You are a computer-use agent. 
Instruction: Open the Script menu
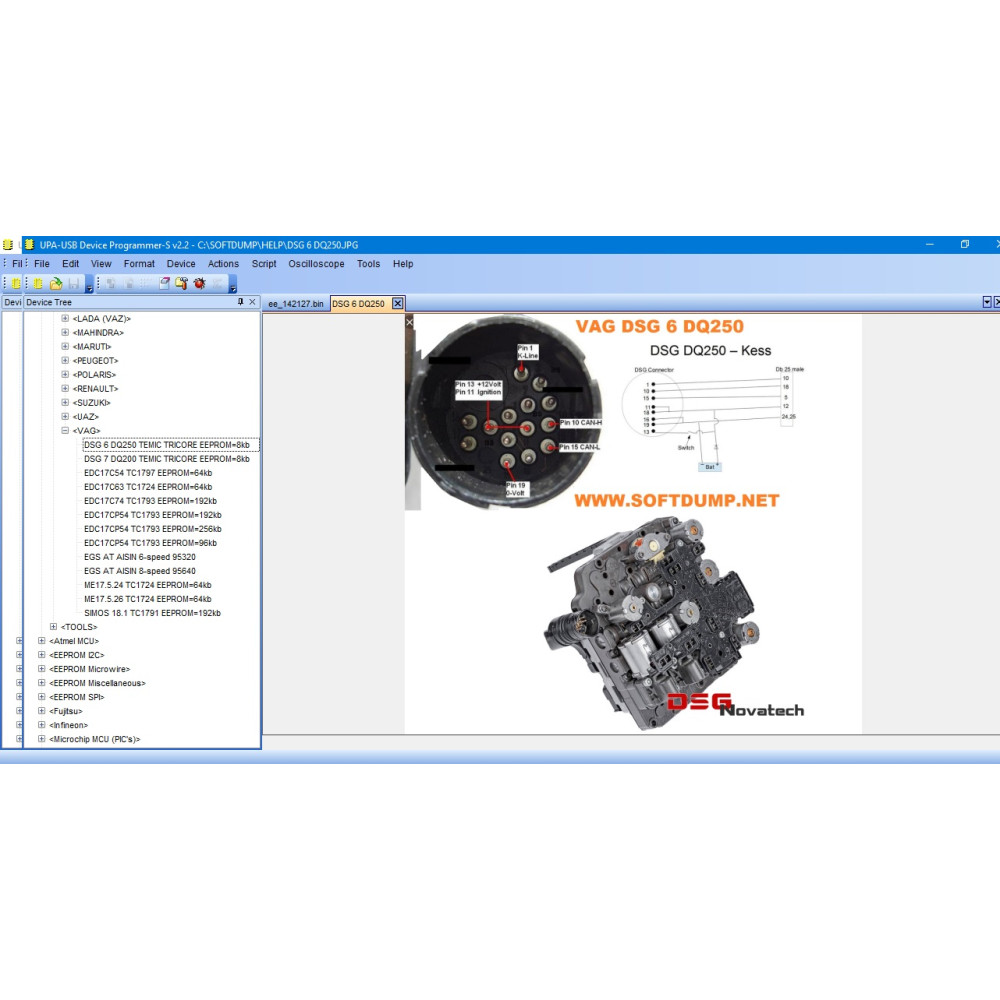tap(264, 263)
